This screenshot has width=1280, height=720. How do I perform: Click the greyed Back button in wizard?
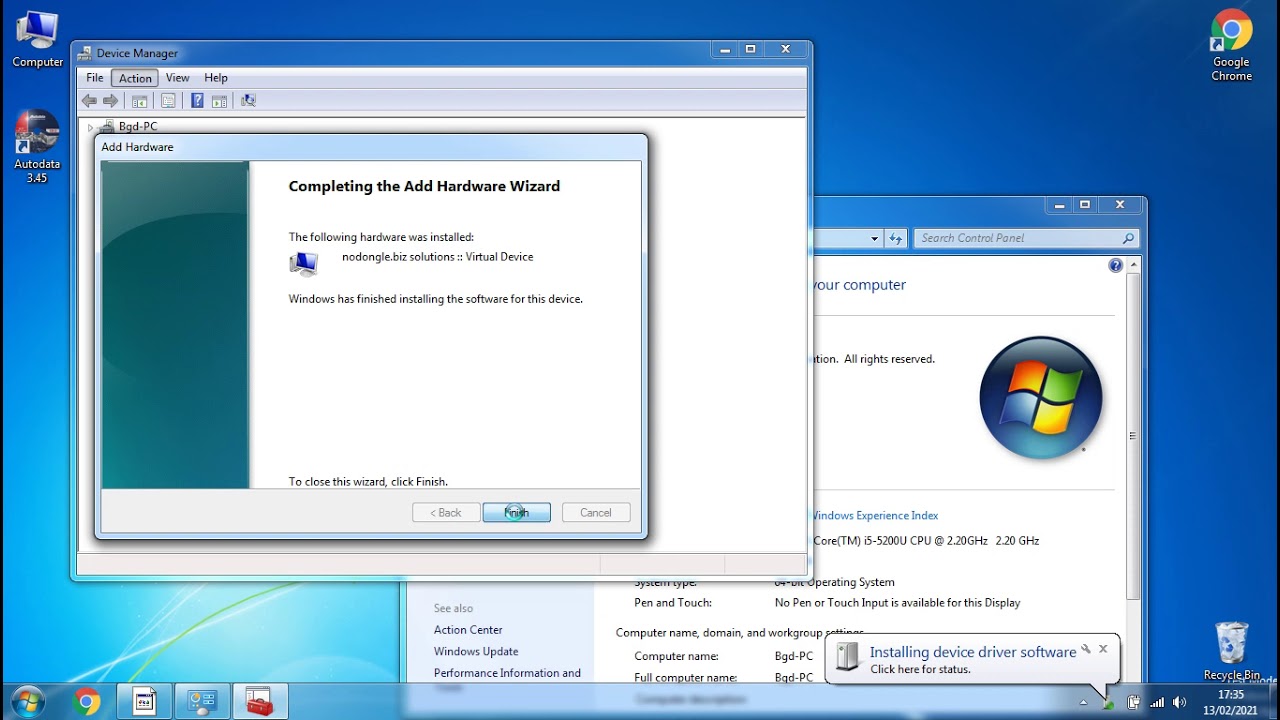click(446, 512)
